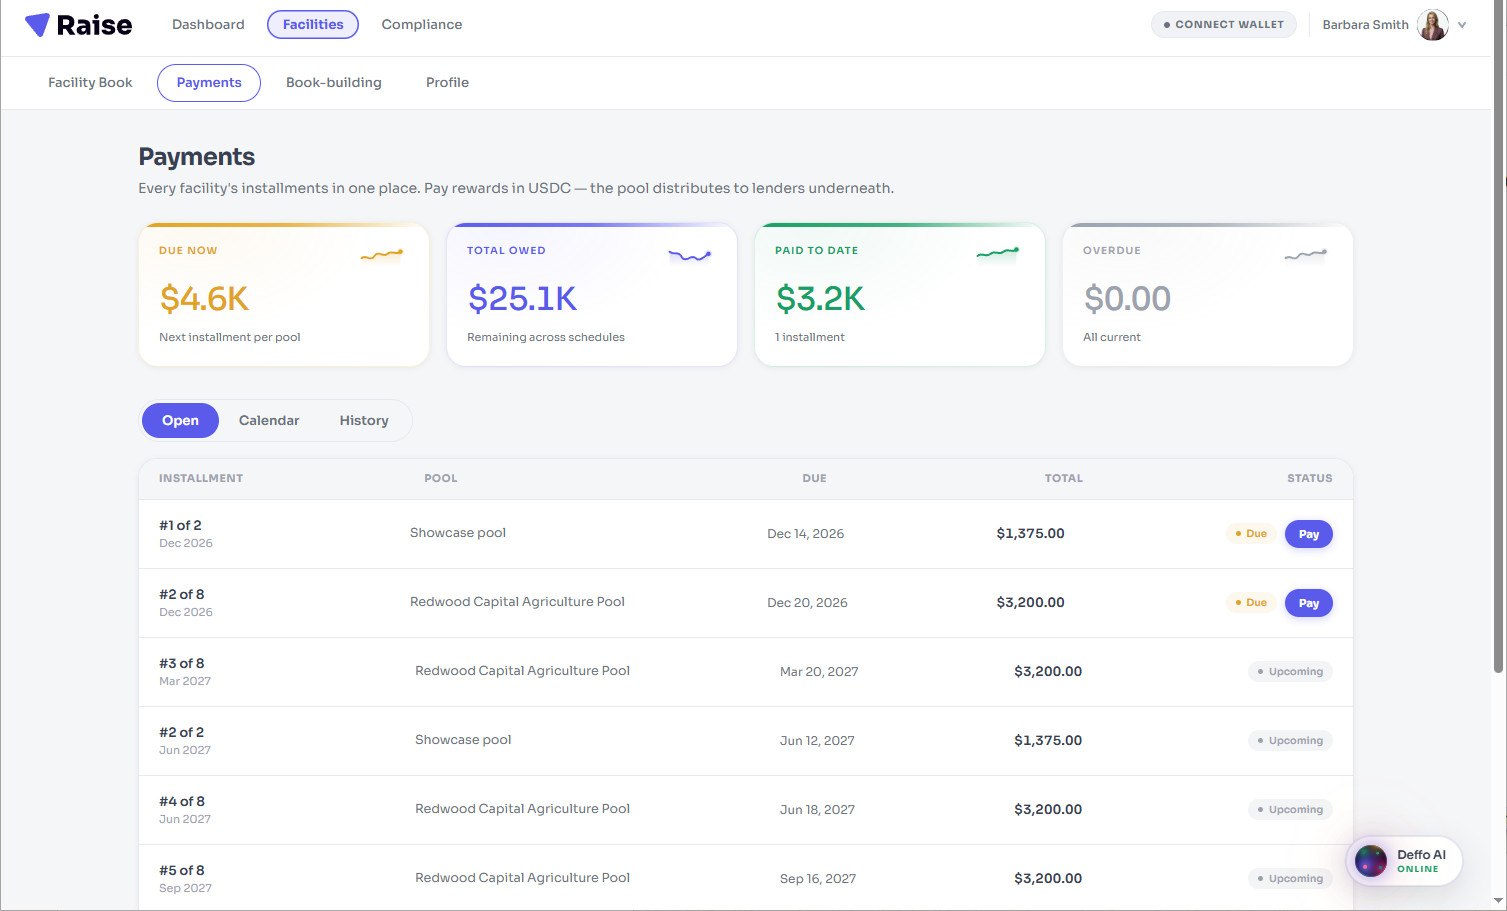Click Upcoming badge on Sep 16, 2027 row
The image size is (1507, 911).
point(1290,879)
